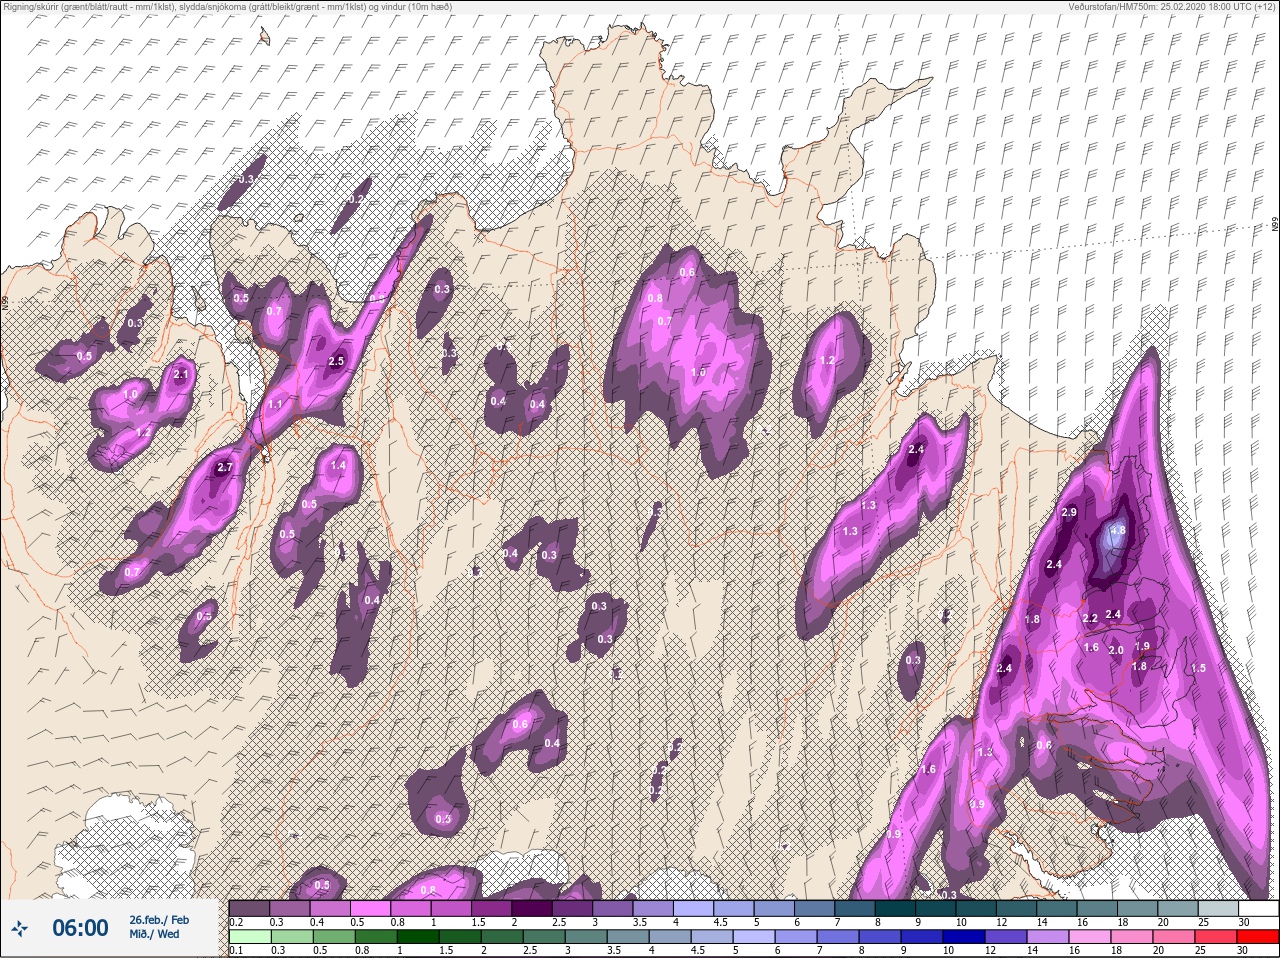This screenshot has height=958, width=1280.
Task: Click the 4.8 peak value in the blue cell
Action: (1118, 530)
